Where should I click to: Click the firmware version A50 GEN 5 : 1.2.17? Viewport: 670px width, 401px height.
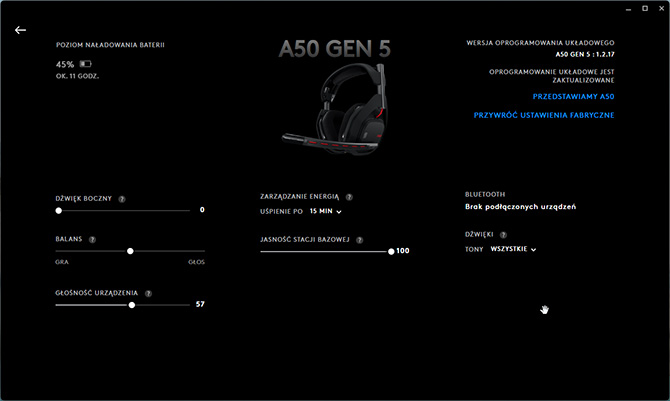tap(585, 54)
